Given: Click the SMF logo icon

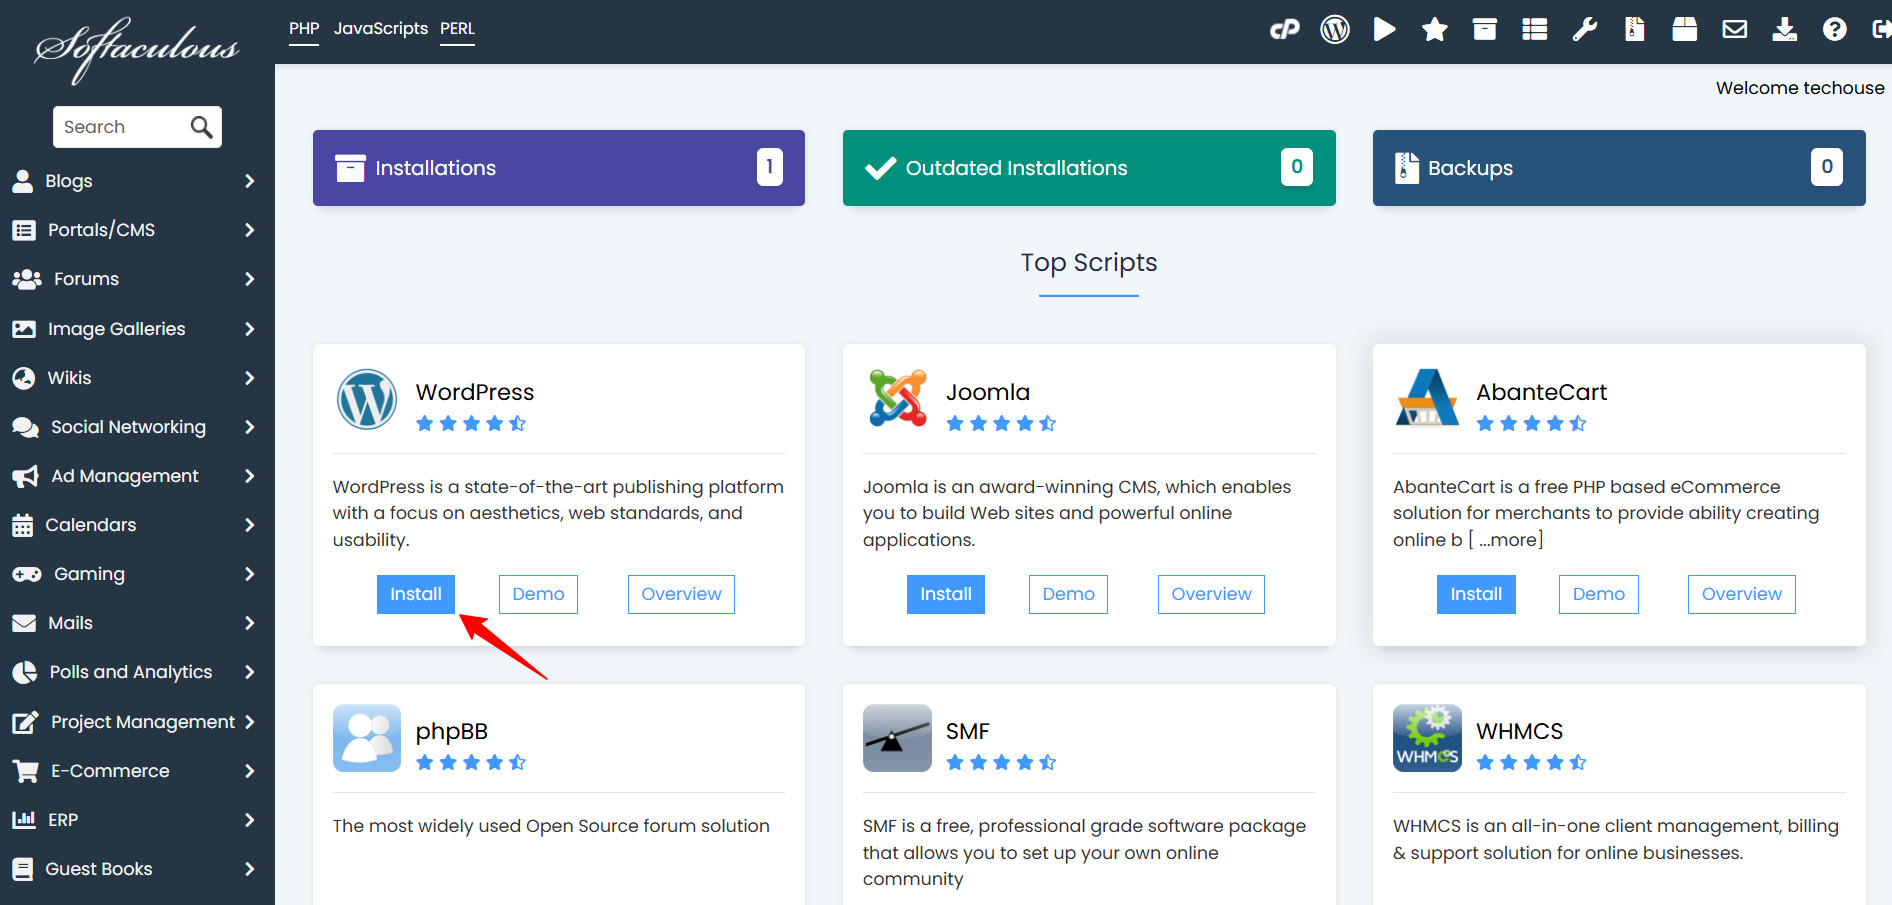Looking at the screenshot, I should [x=897, y=738].
